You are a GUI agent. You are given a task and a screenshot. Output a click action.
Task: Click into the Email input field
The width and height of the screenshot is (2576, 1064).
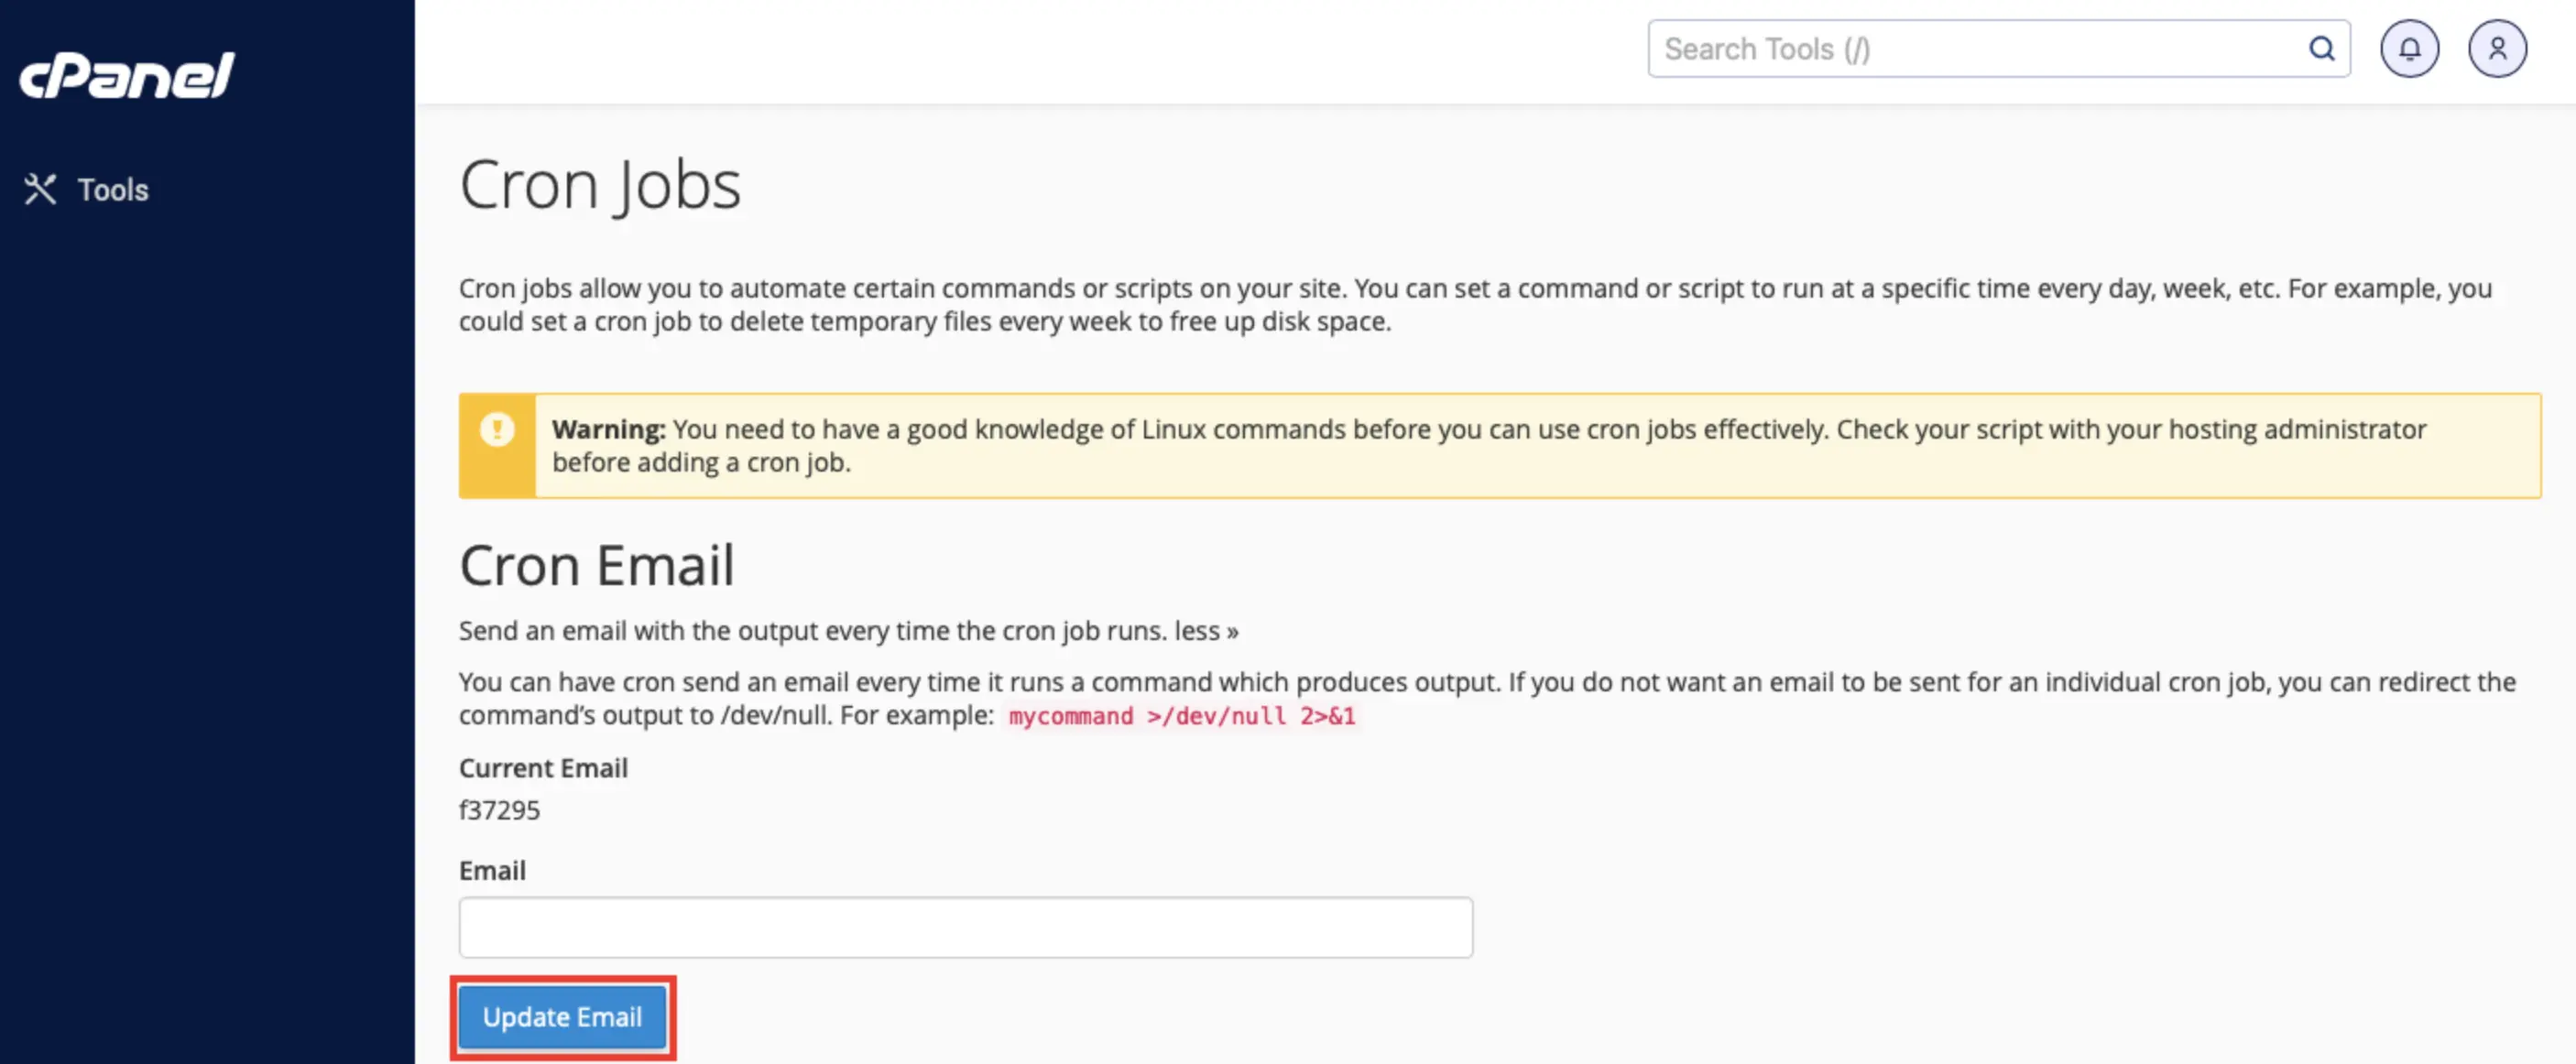tap(965, 927)
